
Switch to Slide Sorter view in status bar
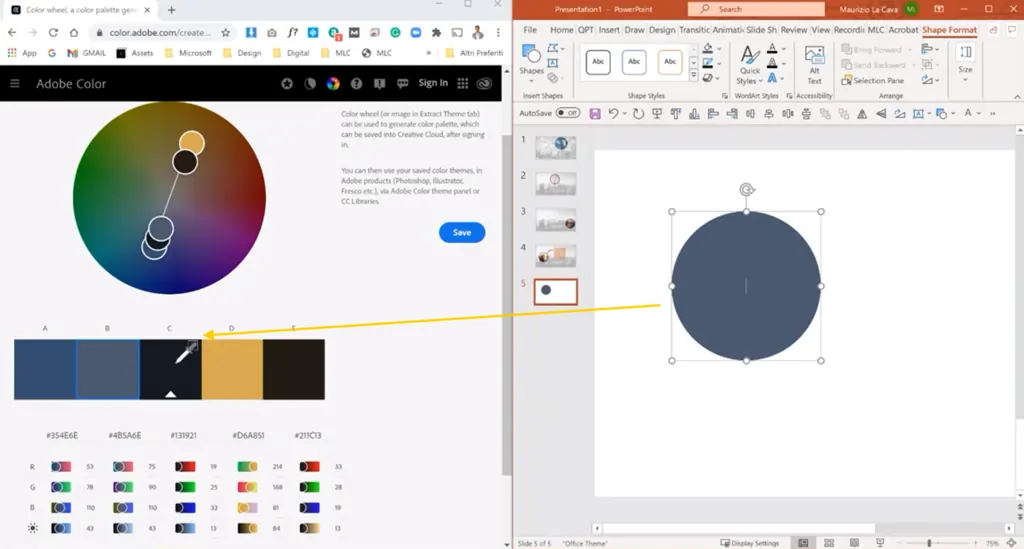pos(829,543)
